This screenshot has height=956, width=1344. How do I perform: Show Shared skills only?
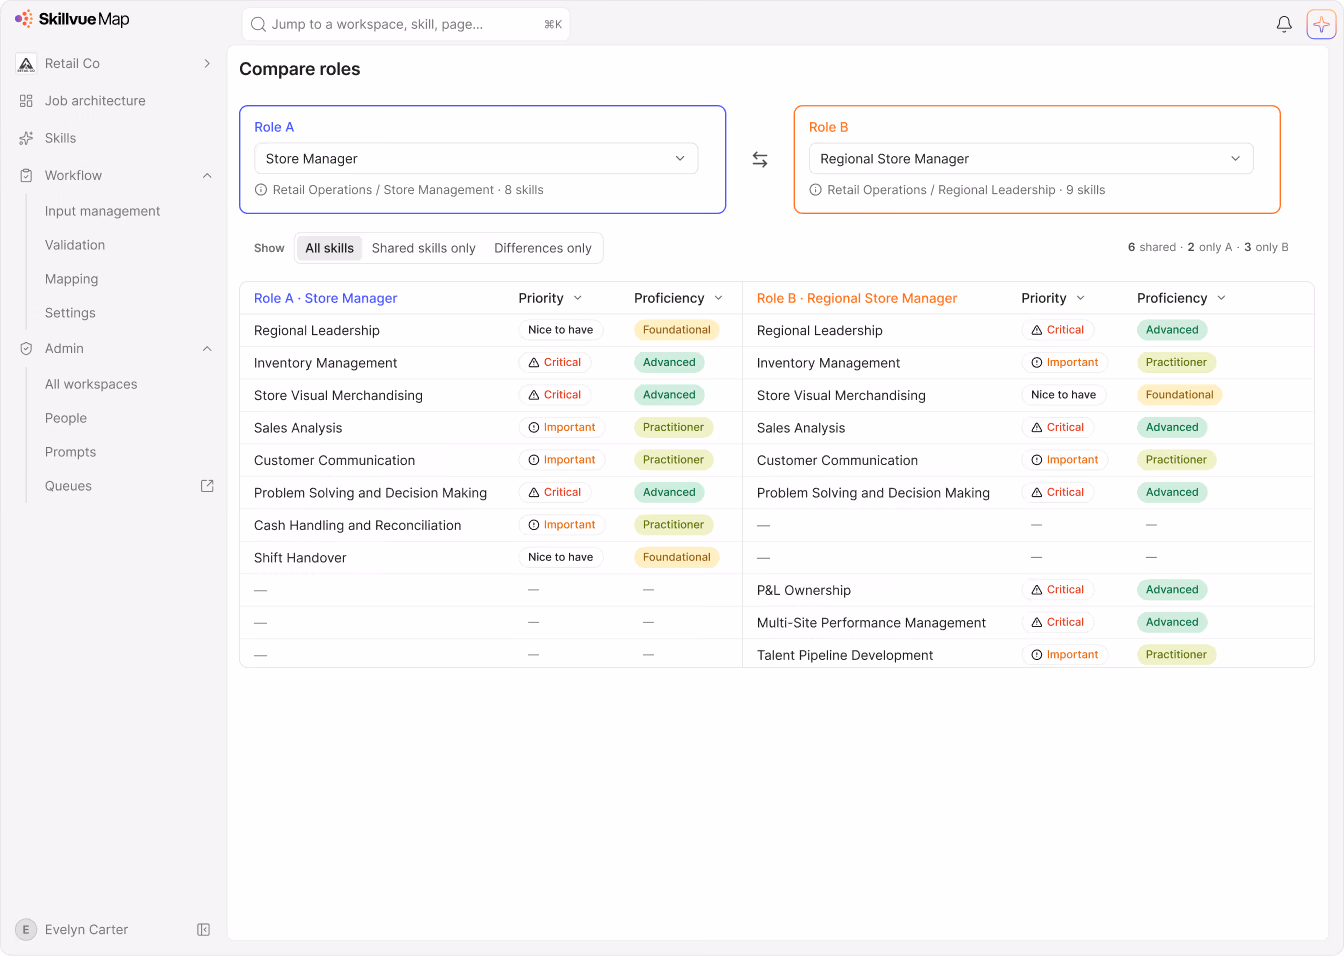(x=424, y=248)
